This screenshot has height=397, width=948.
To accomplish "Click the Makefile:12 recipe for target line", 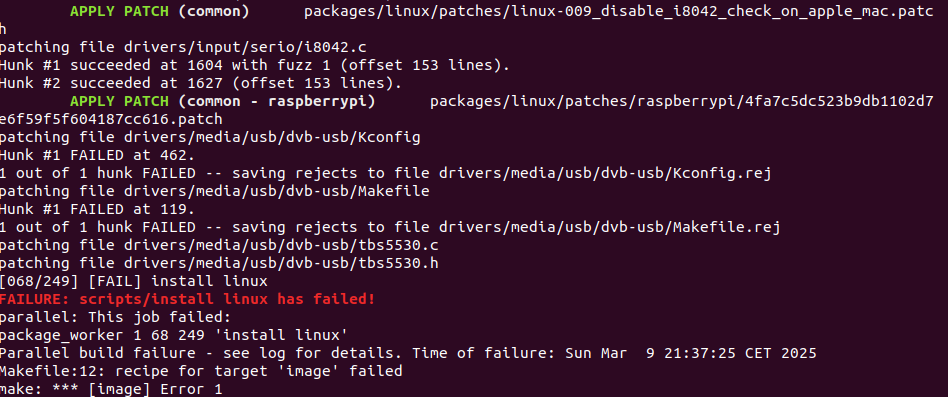I will point(201,370).
